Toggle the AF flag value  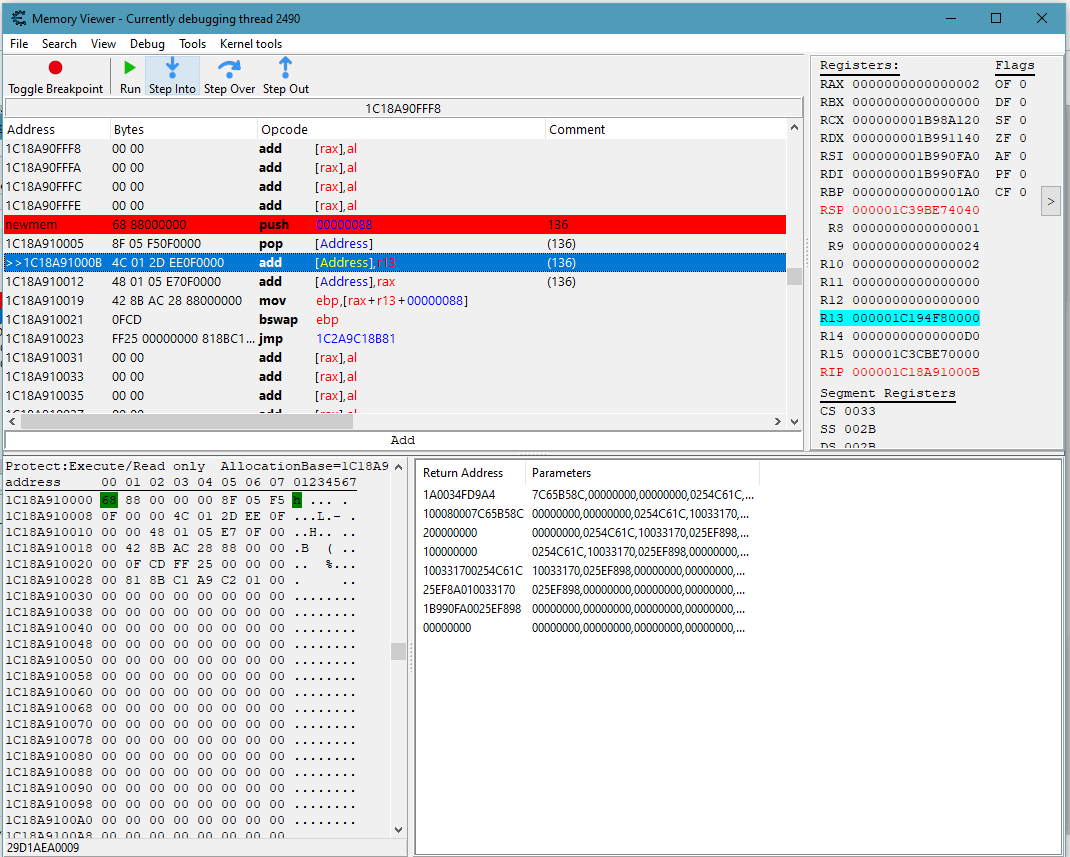(1022, 156)
